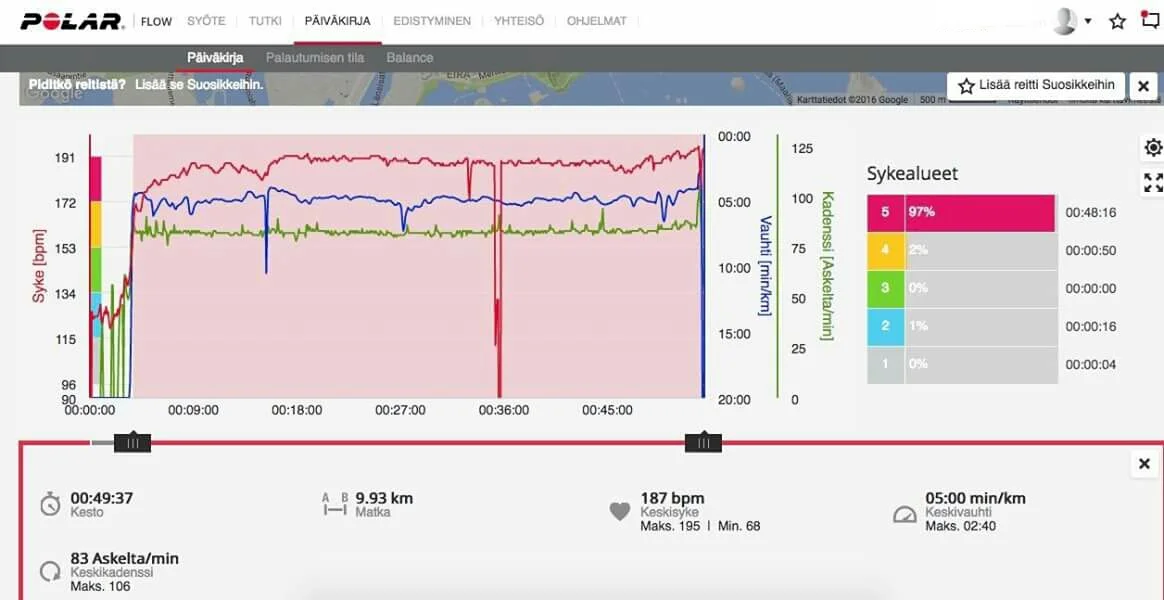Click the right range slider handle

coord(703,442)
